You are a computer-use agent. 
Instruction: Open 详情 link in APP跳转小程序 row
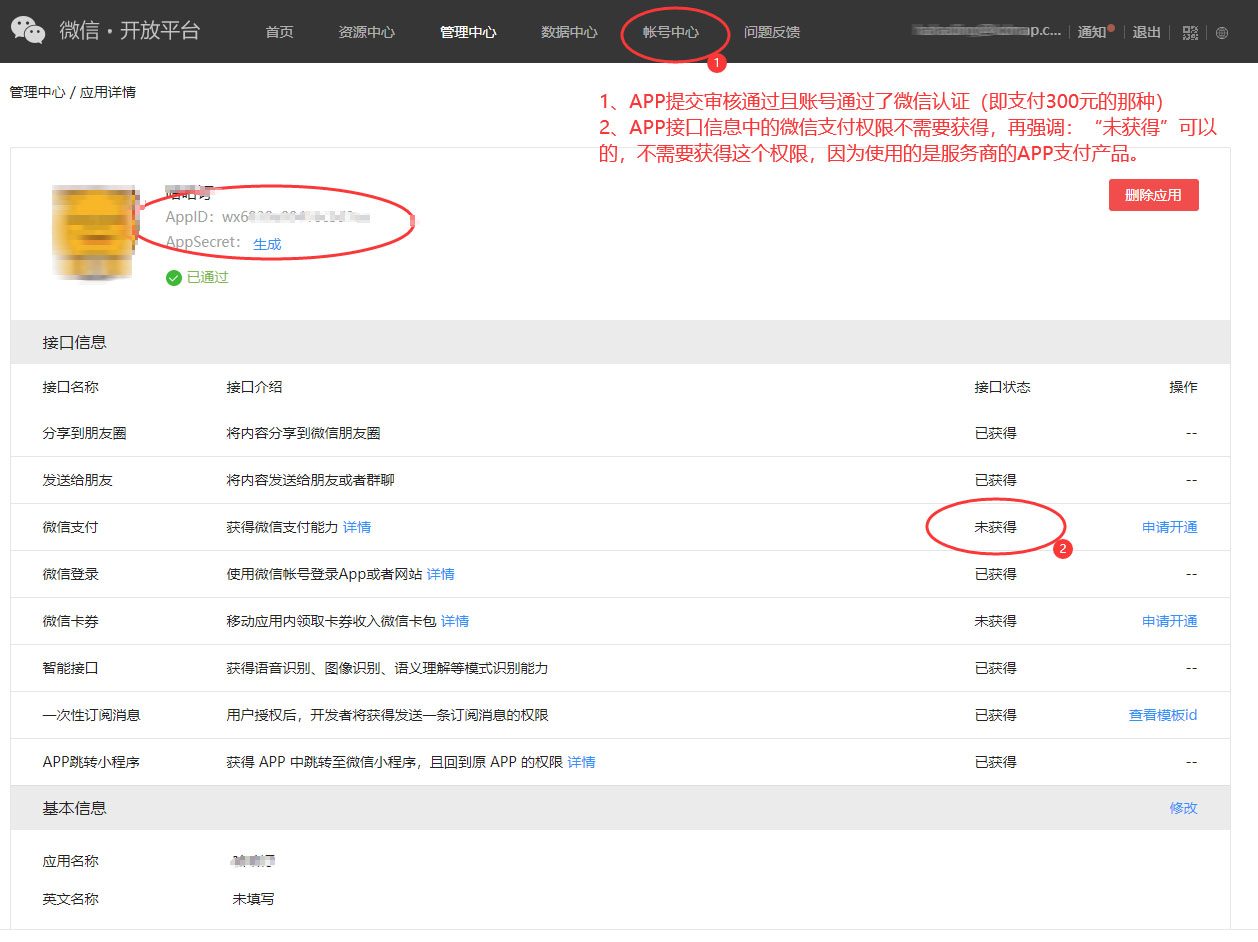pyautogui.click(x=581, y=762)
